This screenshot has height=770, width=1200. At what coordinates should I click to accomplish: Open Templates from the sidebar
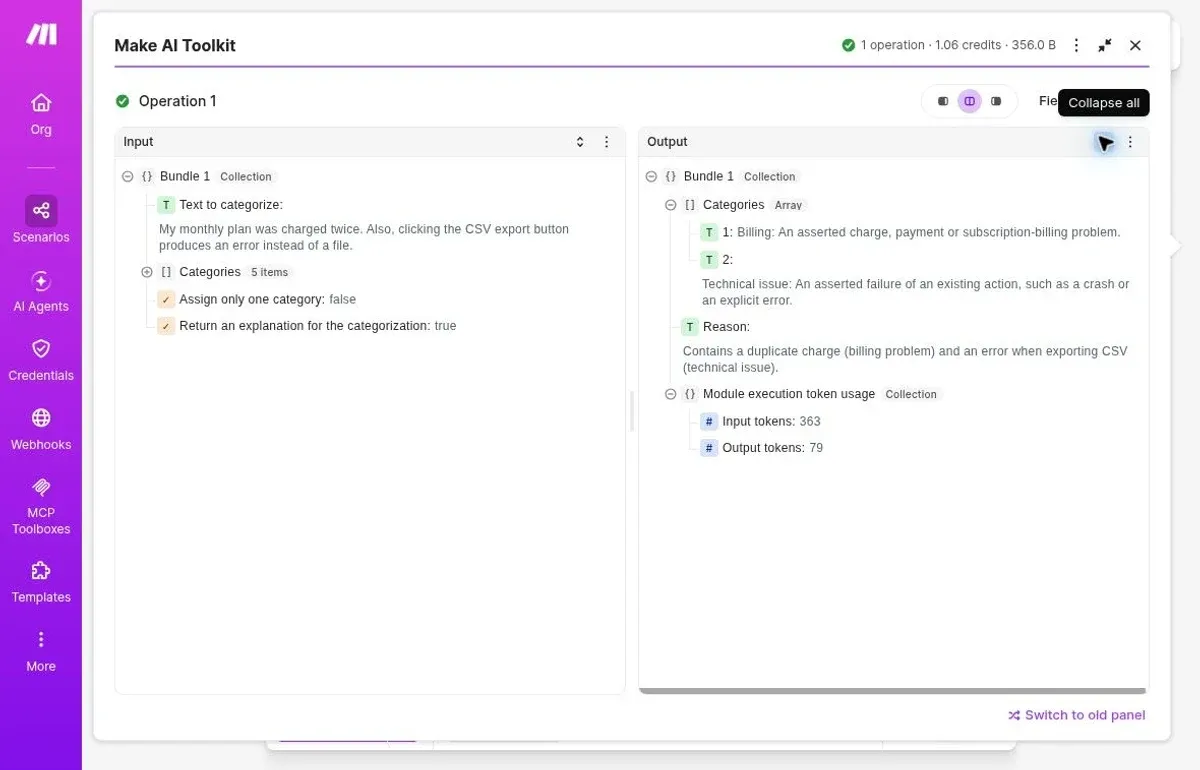pos(41,582)
